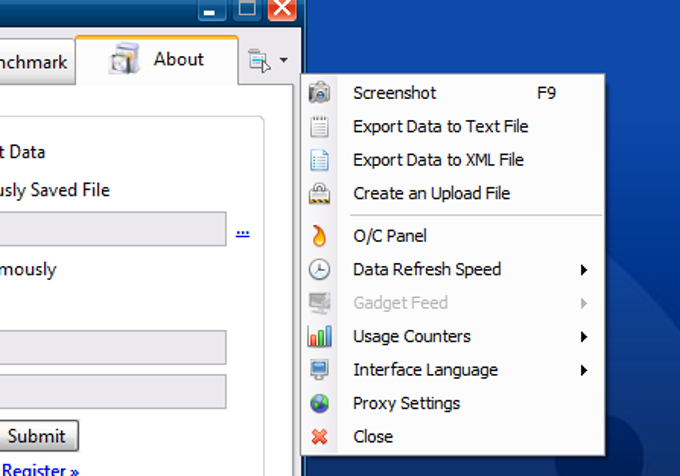Minimize the application window
This screenshot has height=476, width=680.
click(x=212, y=9)
